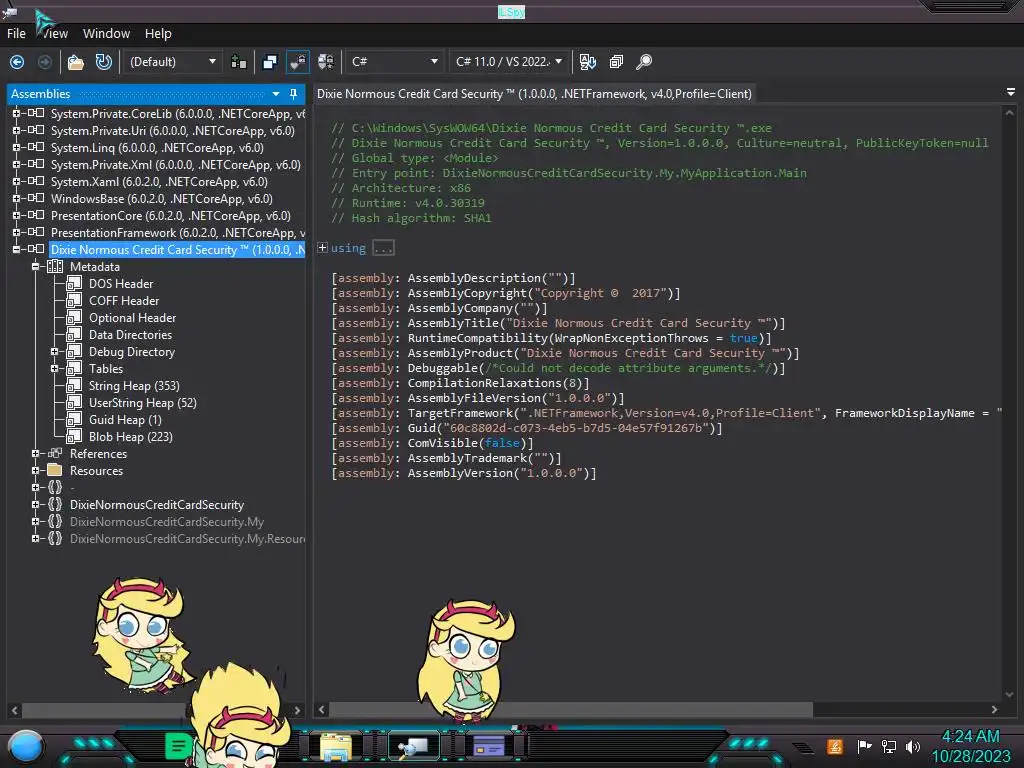Click the volume speaker tray icon

click(913, 746)
